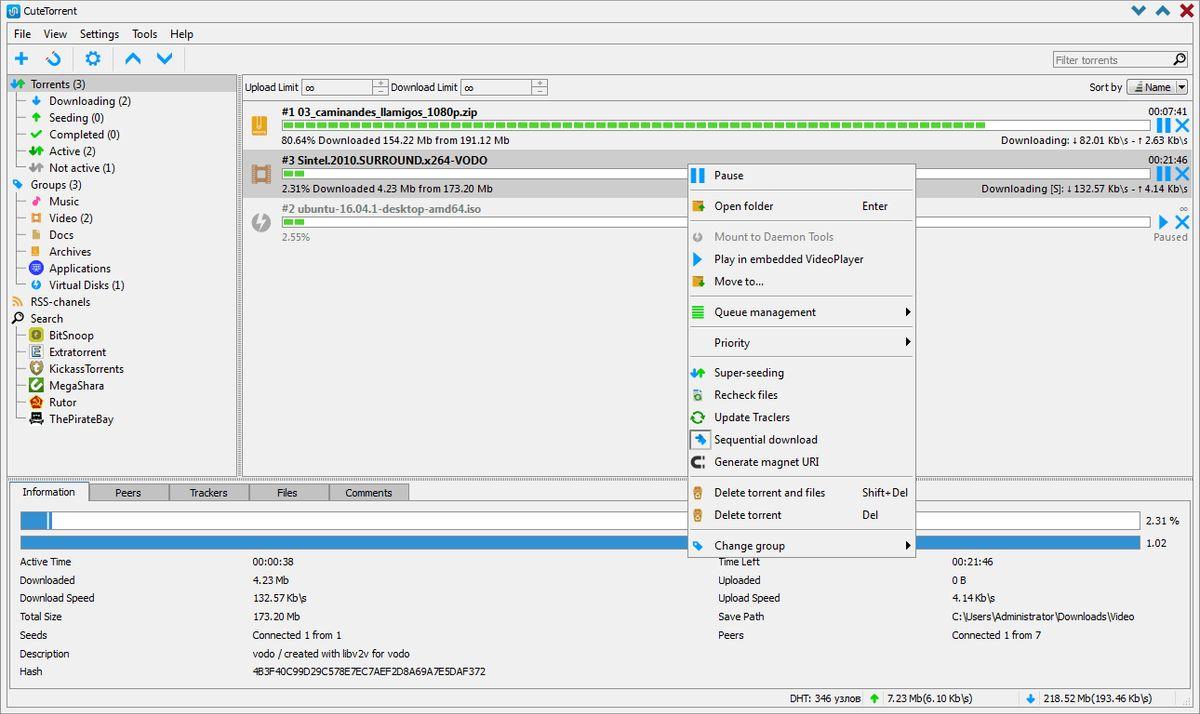The image size is (1200, 714).
Task: Show Seeding (0) torrents
Action: click(76, 118)
